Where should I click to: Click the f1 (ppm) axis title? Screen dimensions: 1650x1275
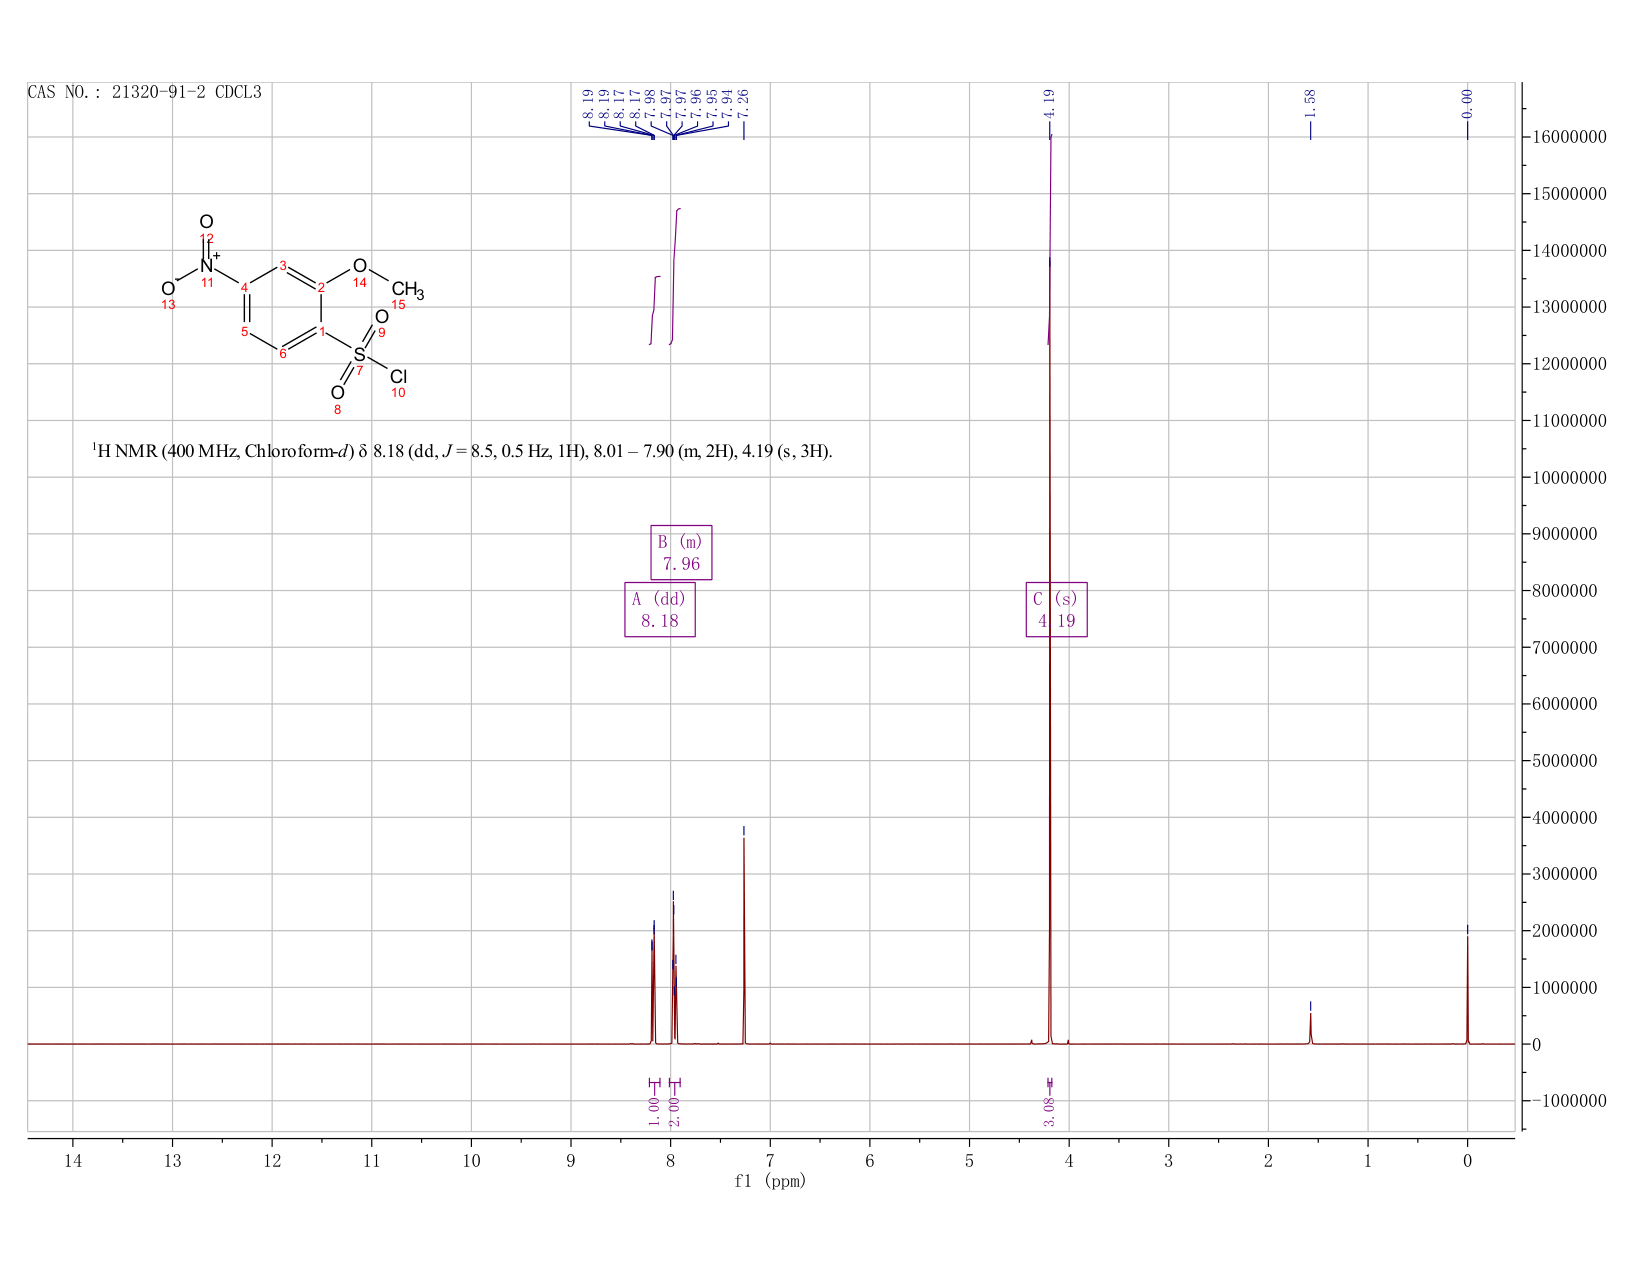pyautogui.click(x=770, y=1181)
